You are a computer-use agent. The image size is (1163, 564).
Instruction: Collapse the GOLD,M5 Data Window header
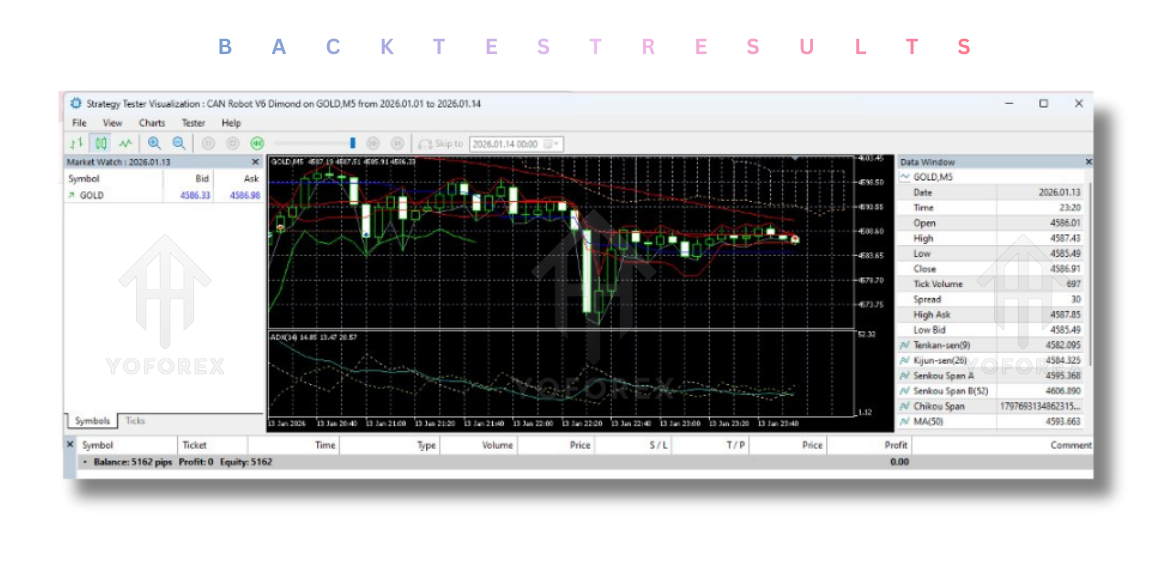click(x=905, y=177)
